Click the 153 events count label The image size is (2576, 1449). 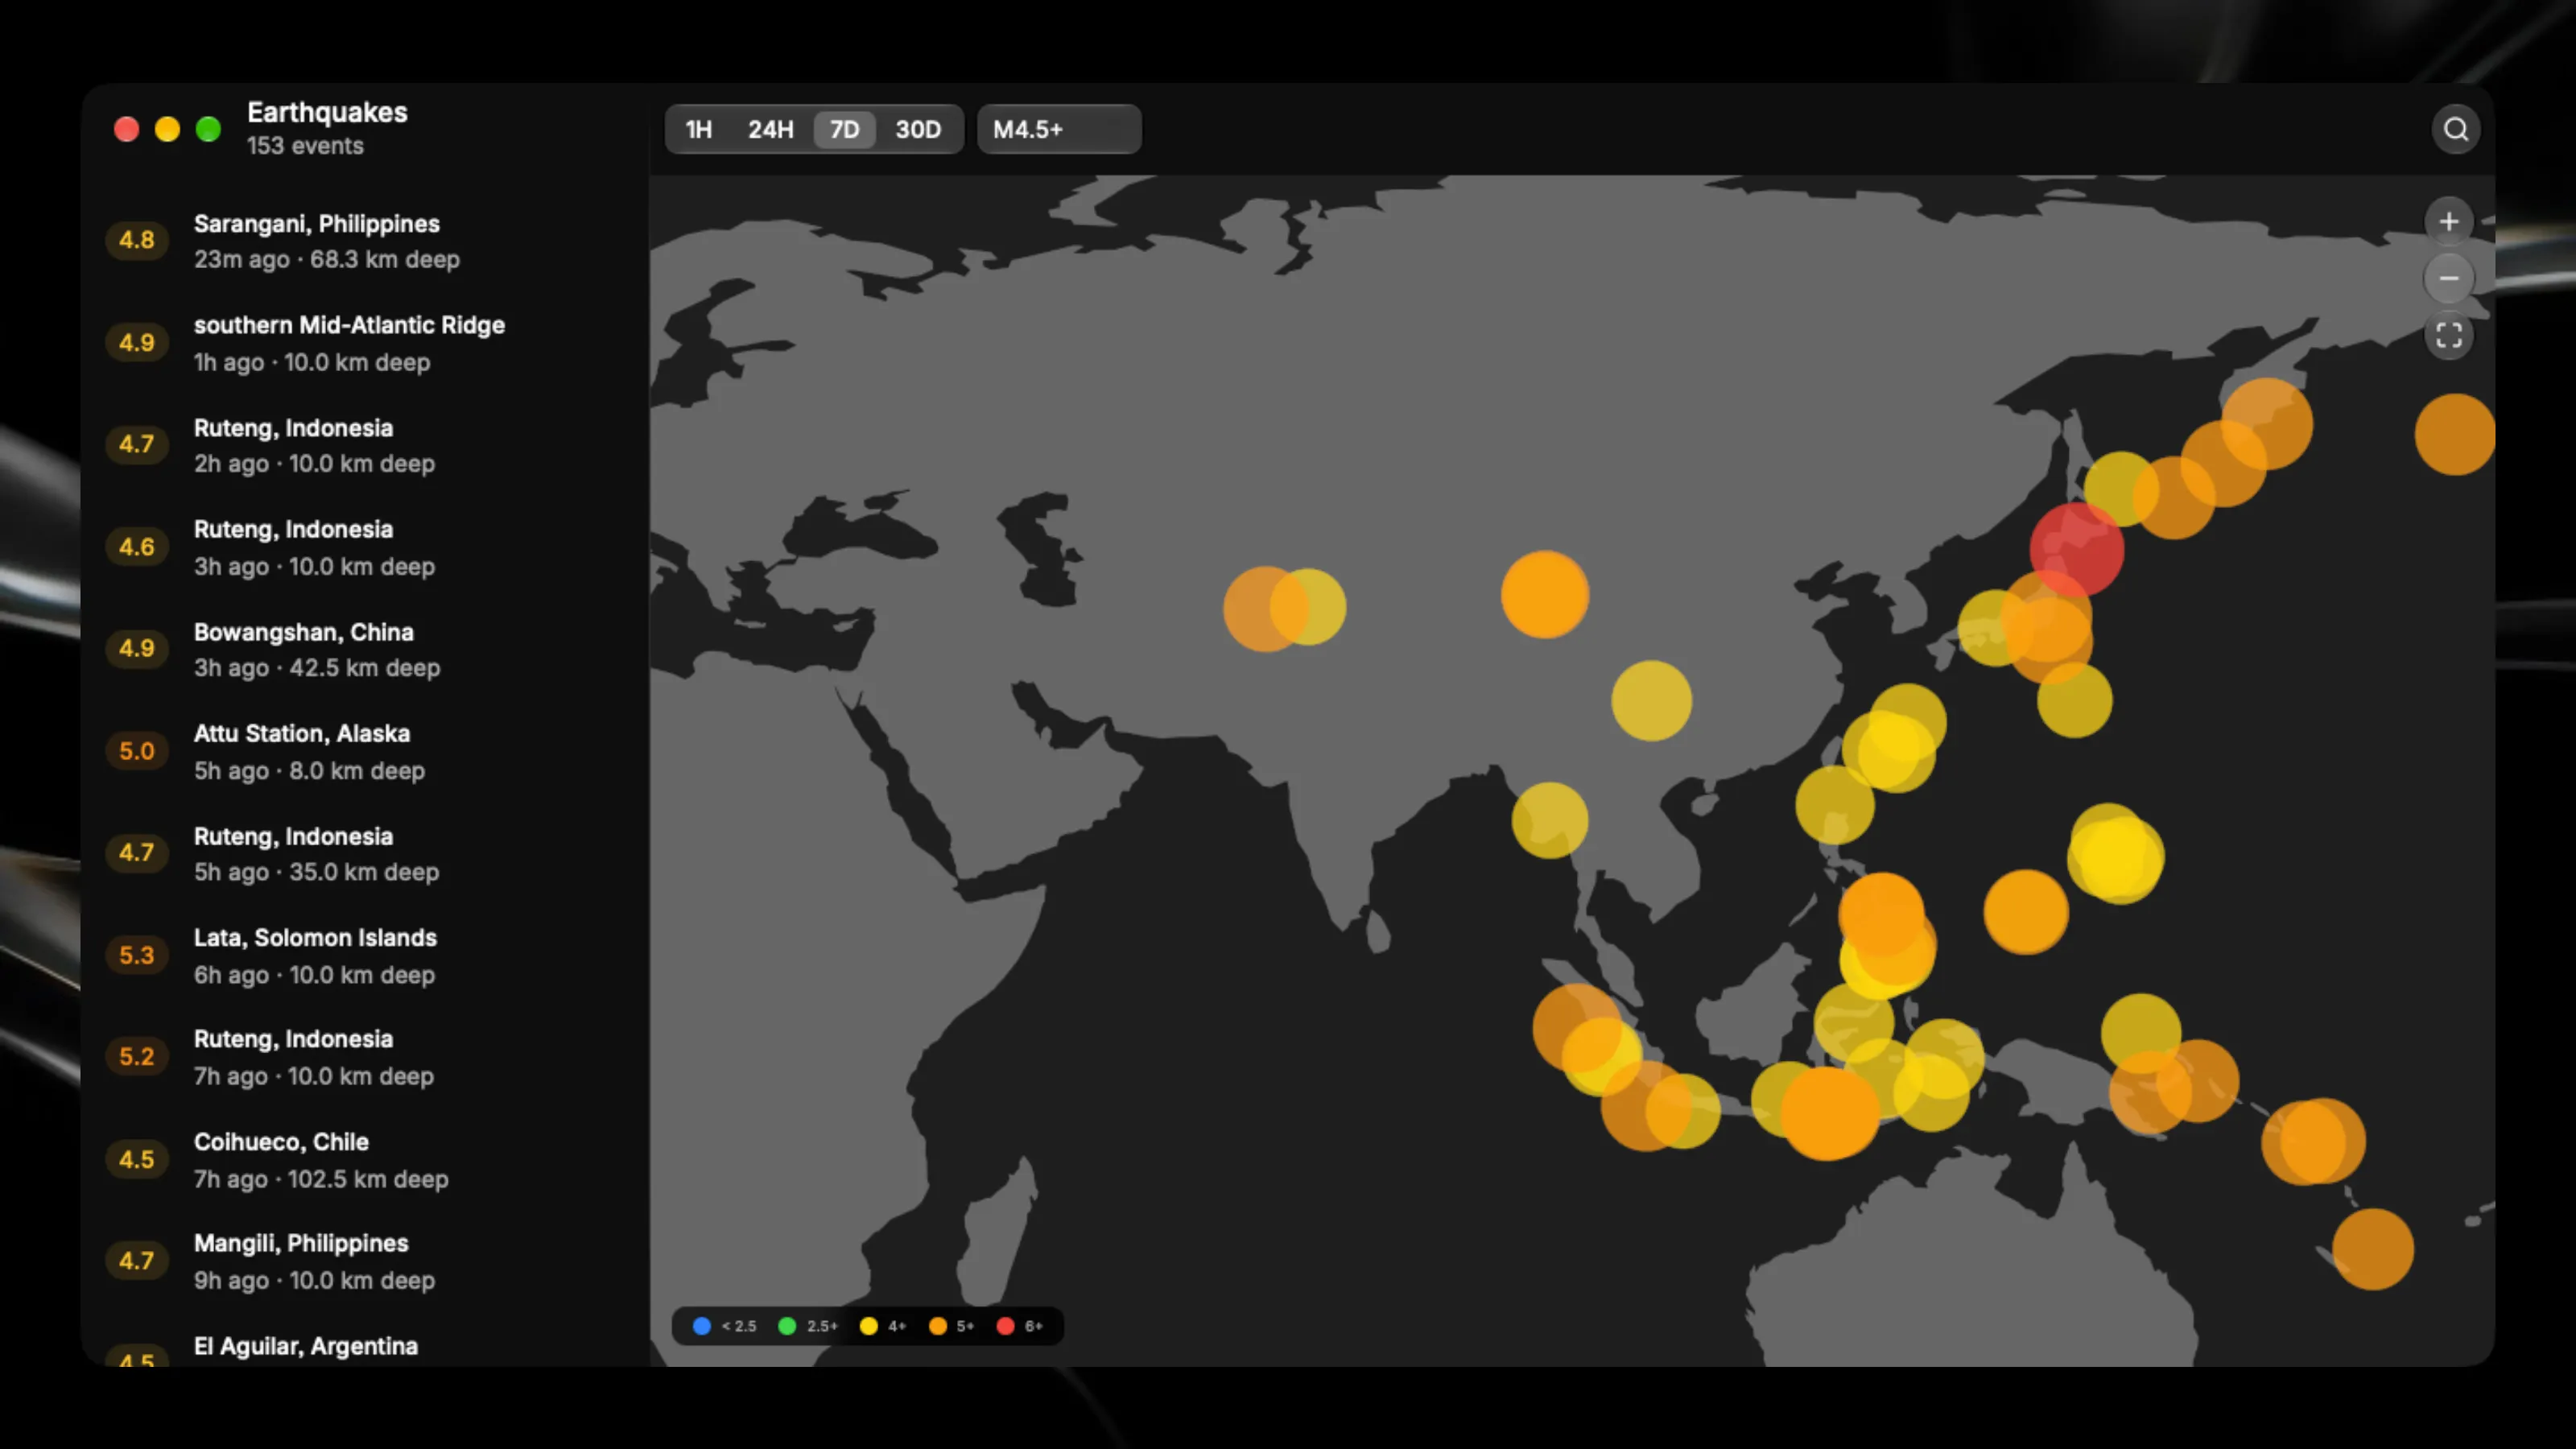[305, 146]
